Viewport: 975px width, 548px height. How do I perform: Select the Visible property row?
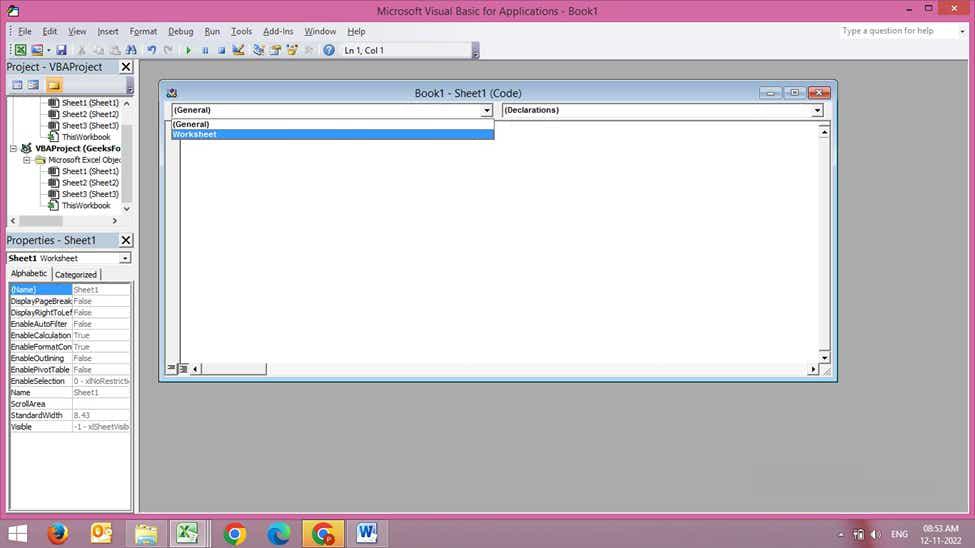[x=70, y=427]
